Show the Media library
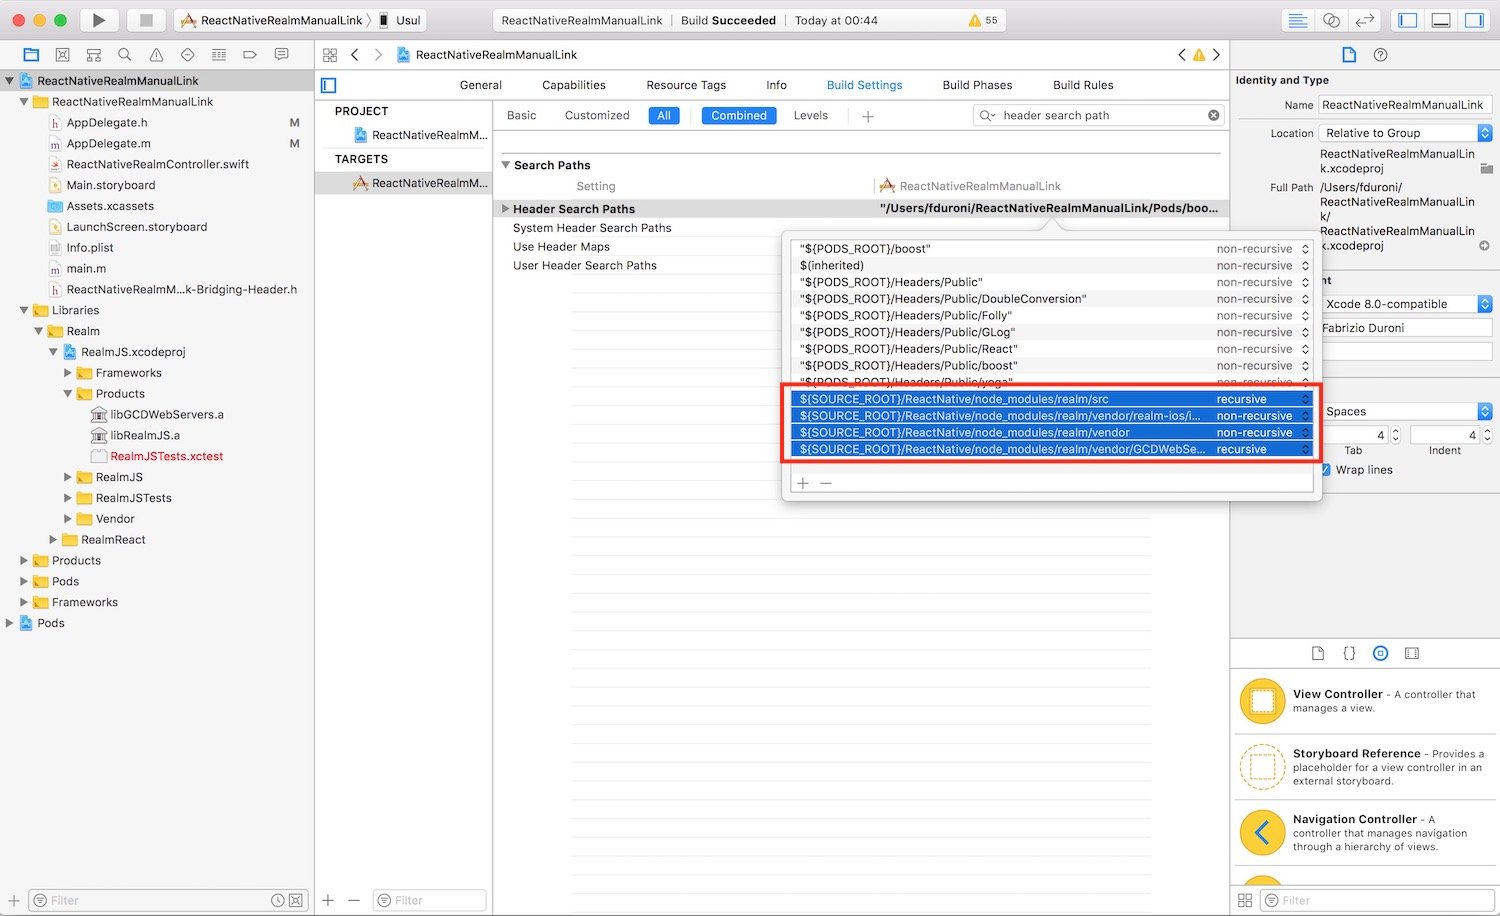The image size is (1500, 916). 1412,653
